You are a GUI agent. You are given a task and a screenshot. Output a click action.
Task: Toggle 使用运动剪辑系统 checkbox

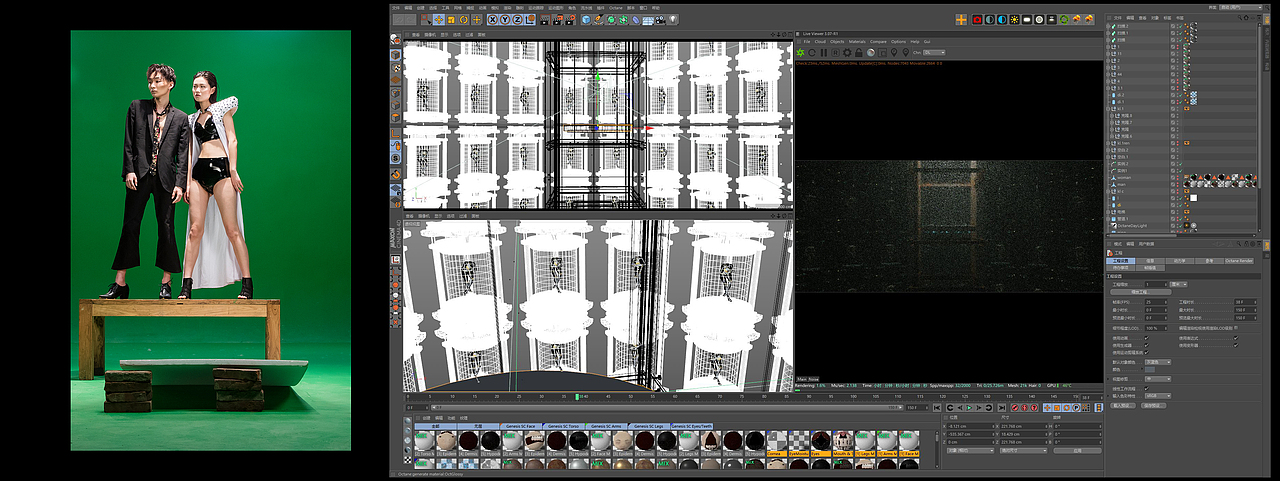[1147, 352]
